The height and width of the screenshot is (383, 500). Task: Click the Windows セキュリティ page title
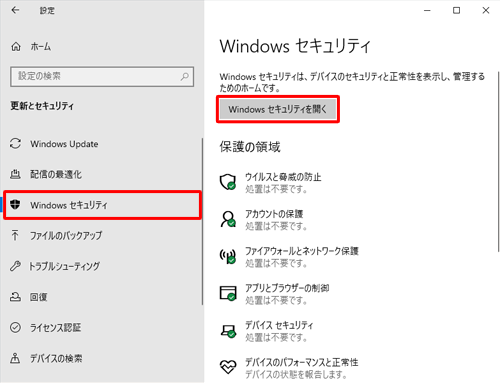click(x=295, y=46)
